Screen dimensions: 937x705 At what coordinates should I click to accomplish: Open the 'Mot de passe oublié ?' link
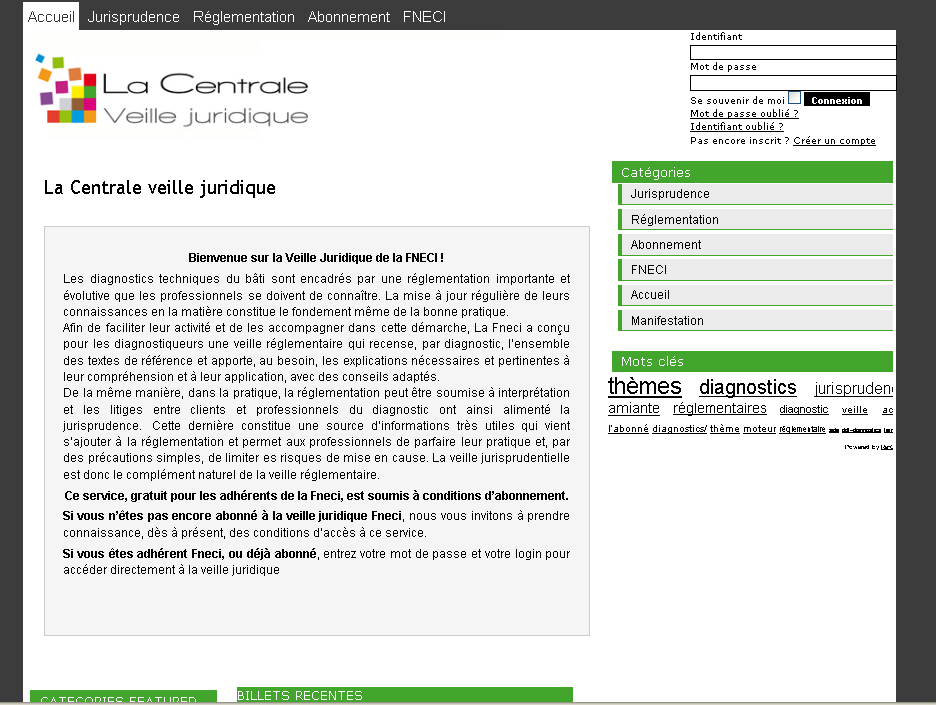point(744,114)
